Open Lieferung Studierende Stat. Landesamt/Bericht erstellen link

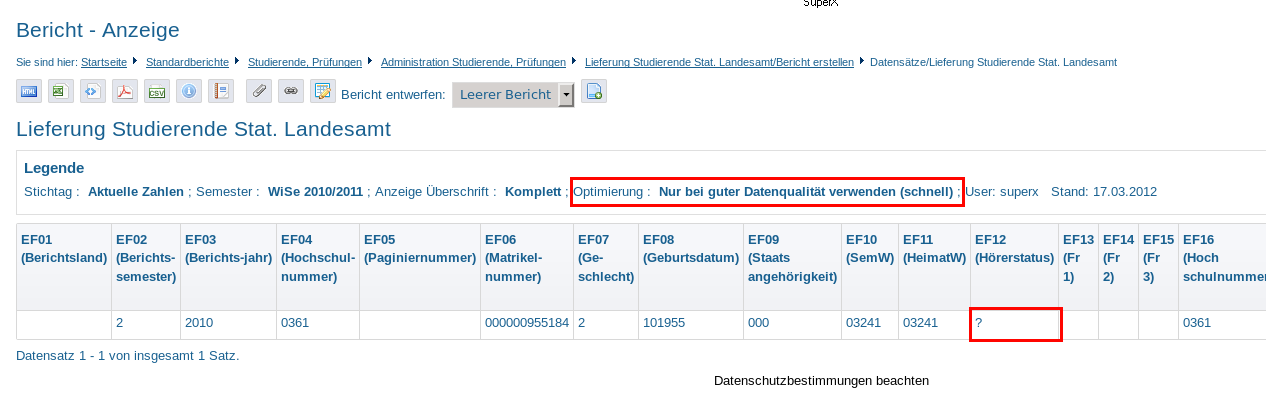[x=719, y=62]
